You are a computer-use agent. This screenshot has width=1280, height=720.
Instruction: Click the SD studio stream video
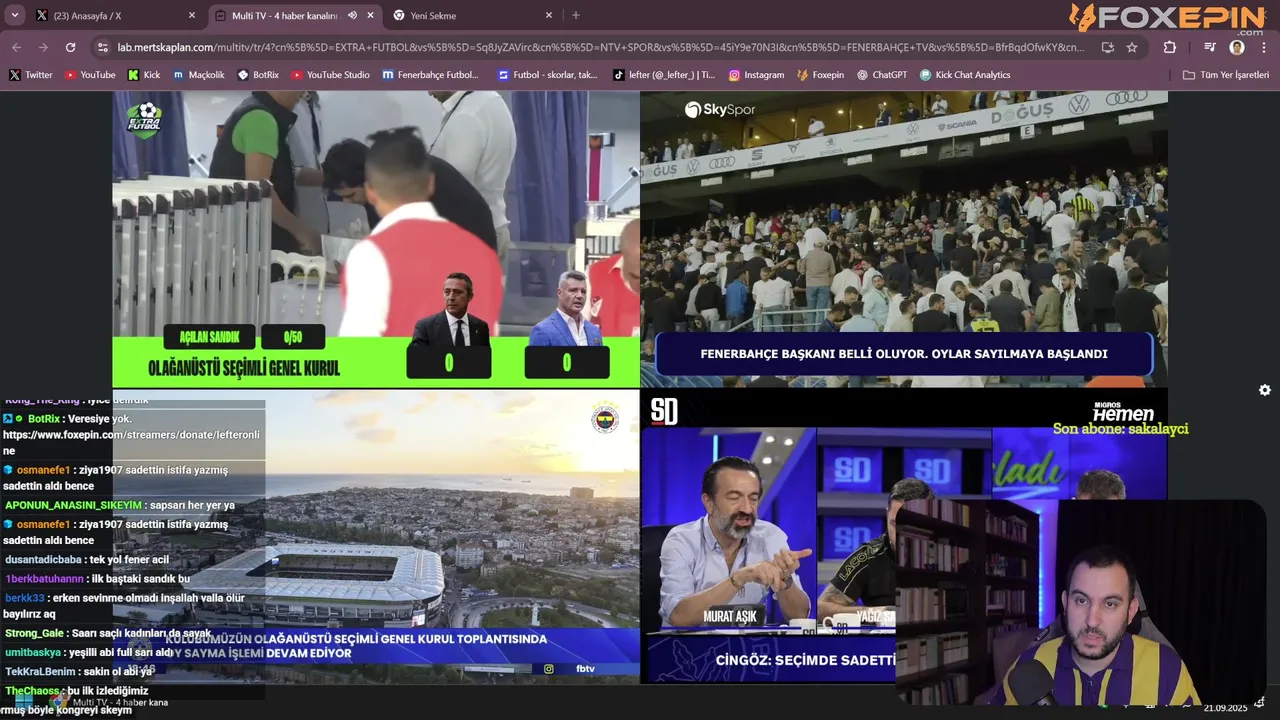[904, 536]
